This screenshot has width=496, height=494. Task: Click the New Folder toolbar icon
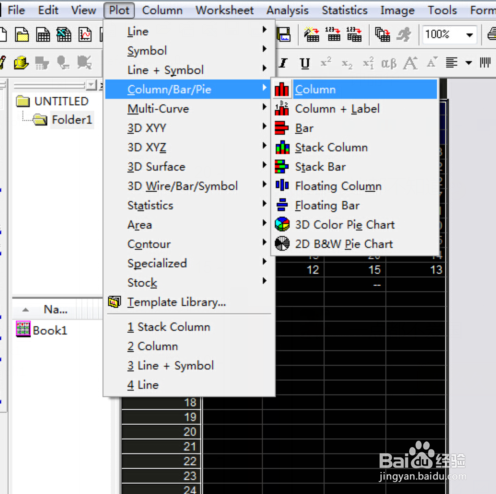[x=22, y=35]
